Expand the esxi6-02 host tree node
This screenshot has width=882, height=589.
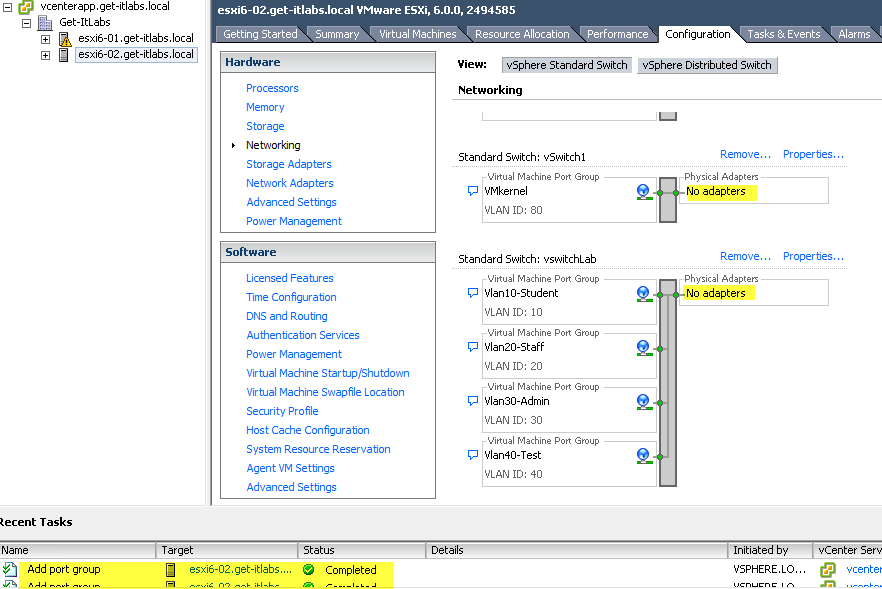45,55
